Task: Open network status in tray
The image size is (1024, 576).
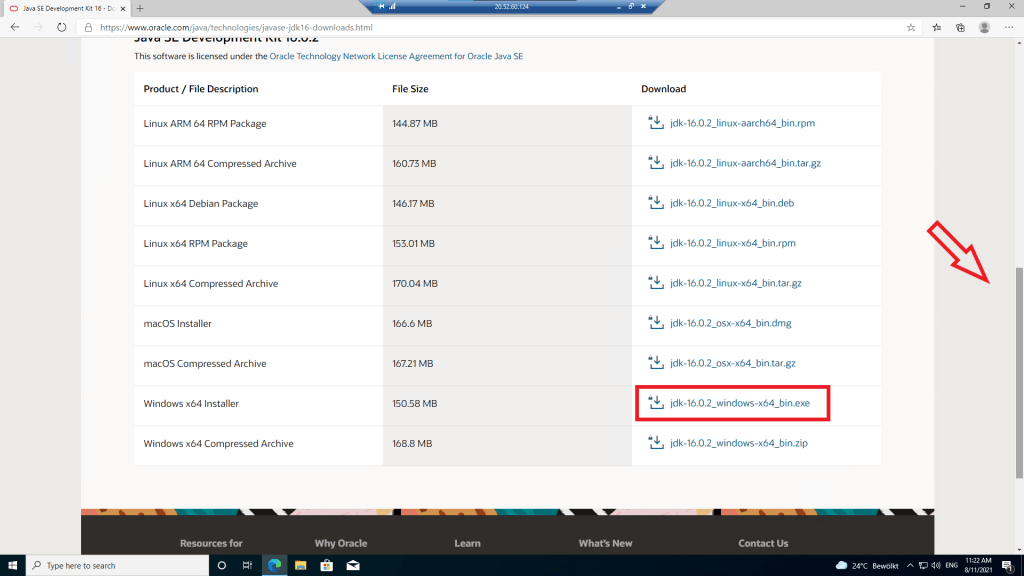Action: (x=923, y=566)
